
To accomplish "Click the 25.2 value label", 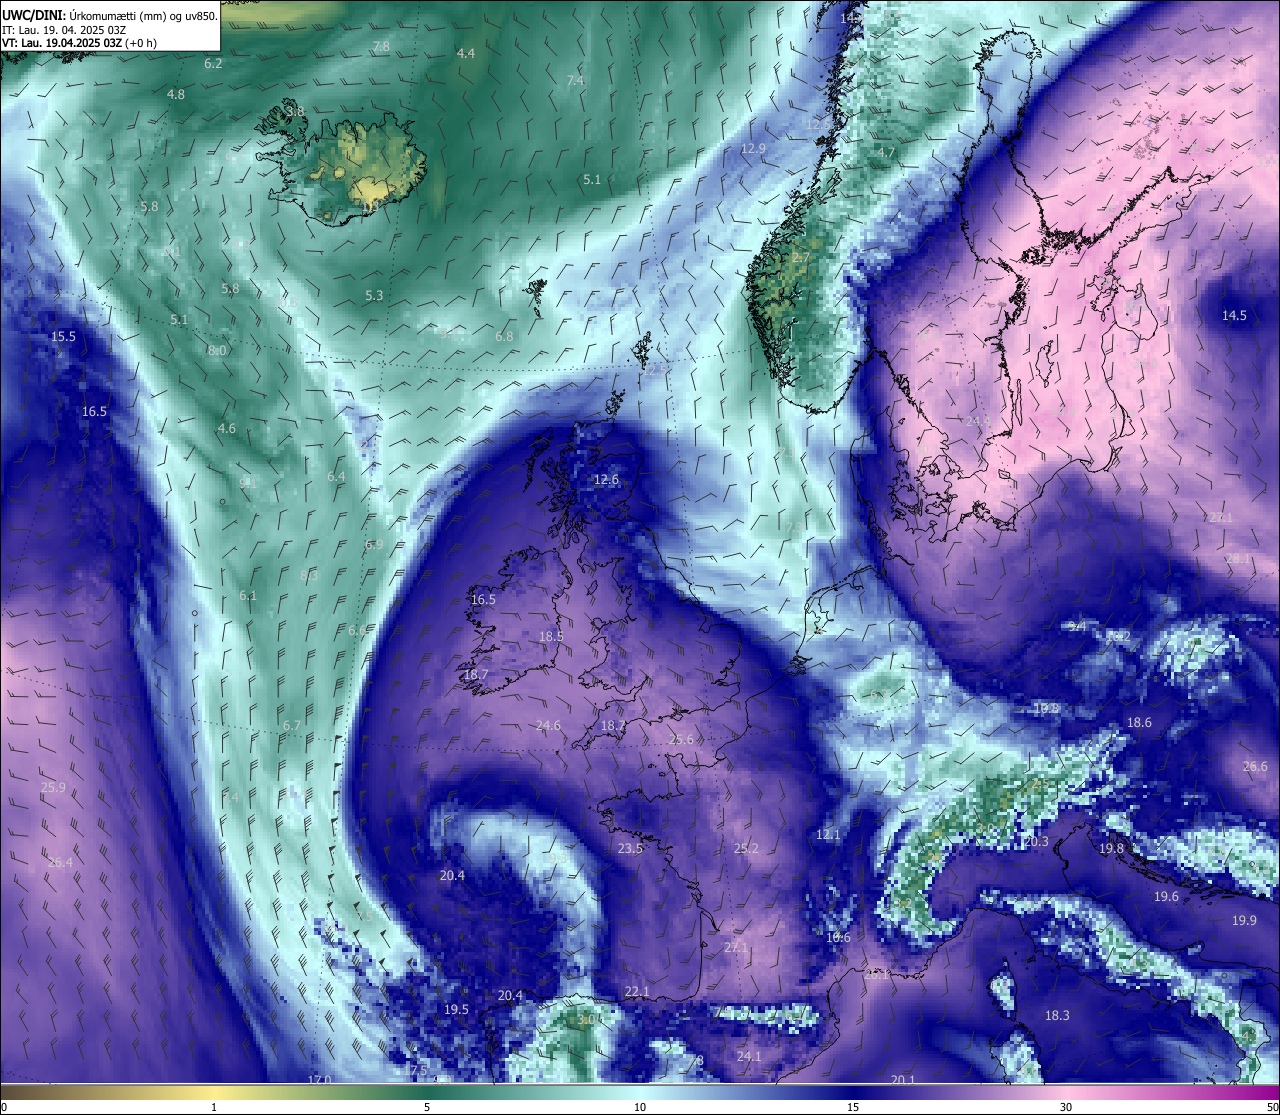I will coord(746,848).
